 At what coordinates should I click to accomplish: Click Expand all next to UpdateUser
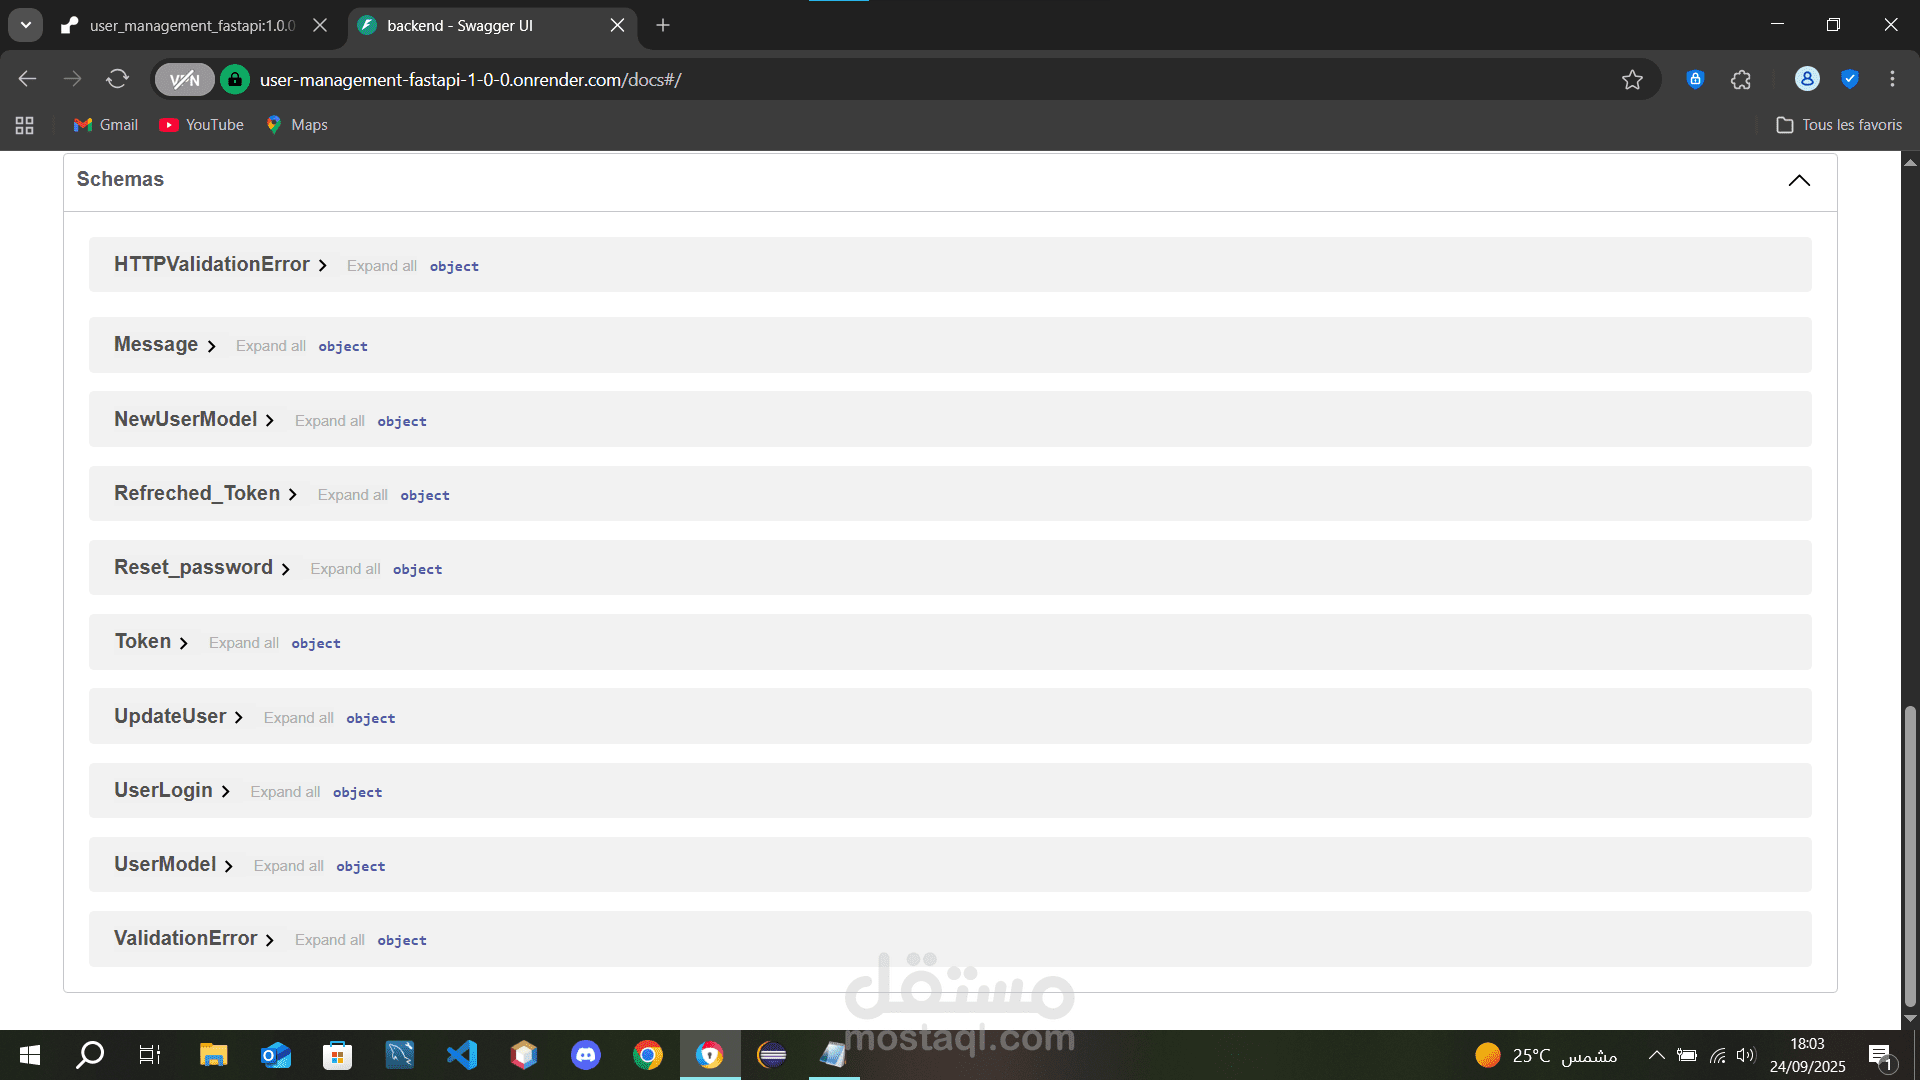pos(298,718)
